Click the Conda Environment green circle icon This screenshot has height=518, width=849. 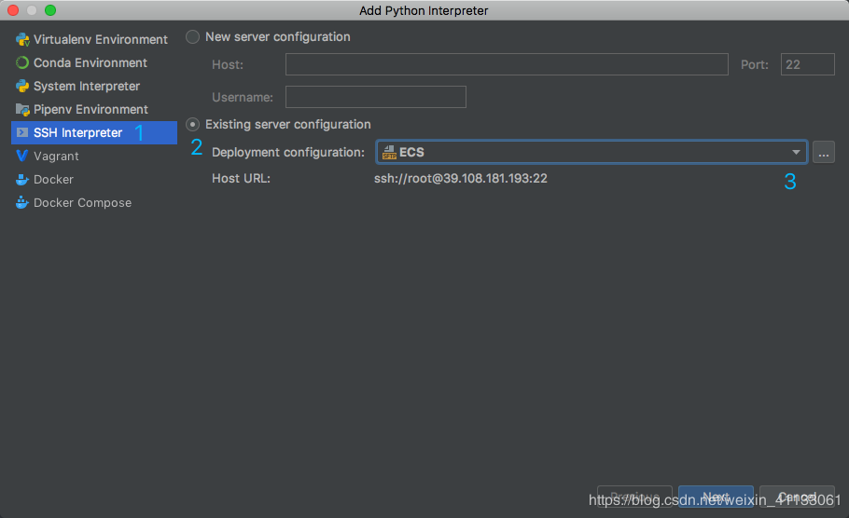point(22,63)
